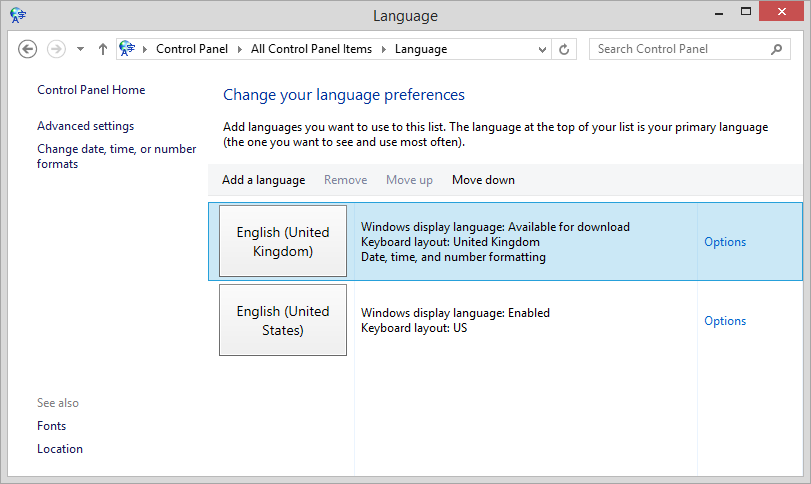Open the recent locations dropdown arrow

coord(80,49)
